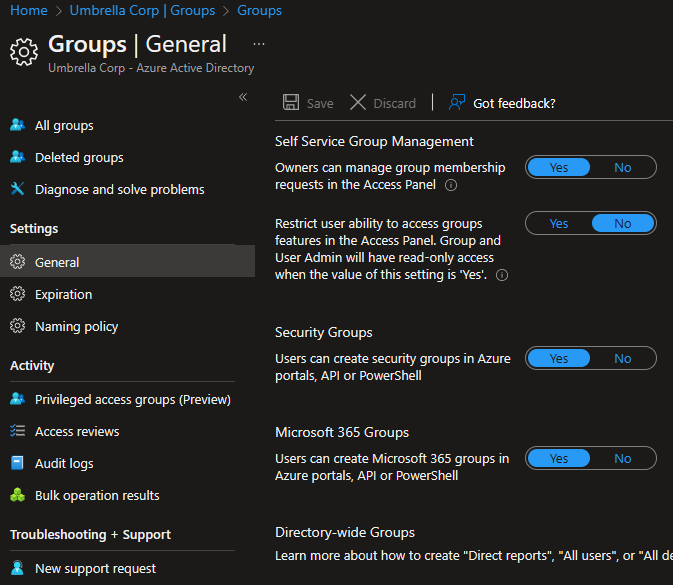Click the Self Service Group Management heading
The width and height of the screenshot is (673, 585).
[374, 141]
